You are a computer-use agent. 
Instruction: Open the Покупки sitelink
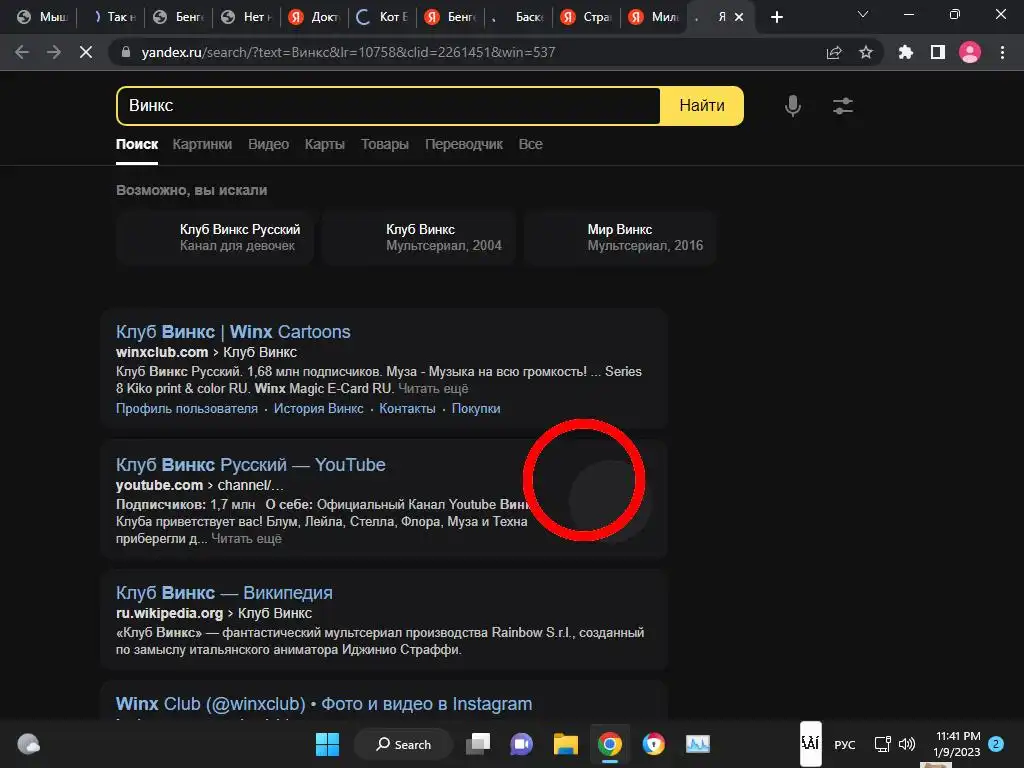pos(476,409)
